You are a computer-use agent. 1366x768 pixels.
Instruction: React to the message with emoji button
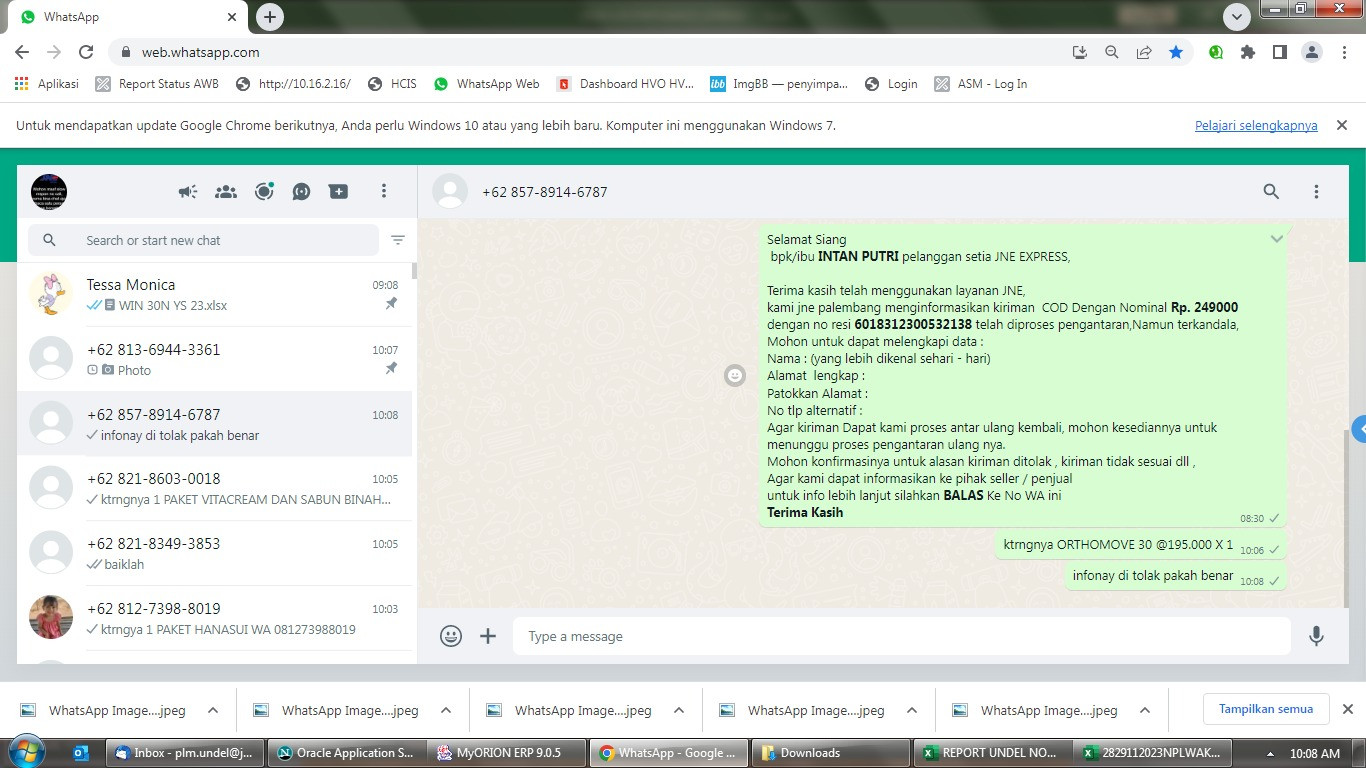point(735,375)
